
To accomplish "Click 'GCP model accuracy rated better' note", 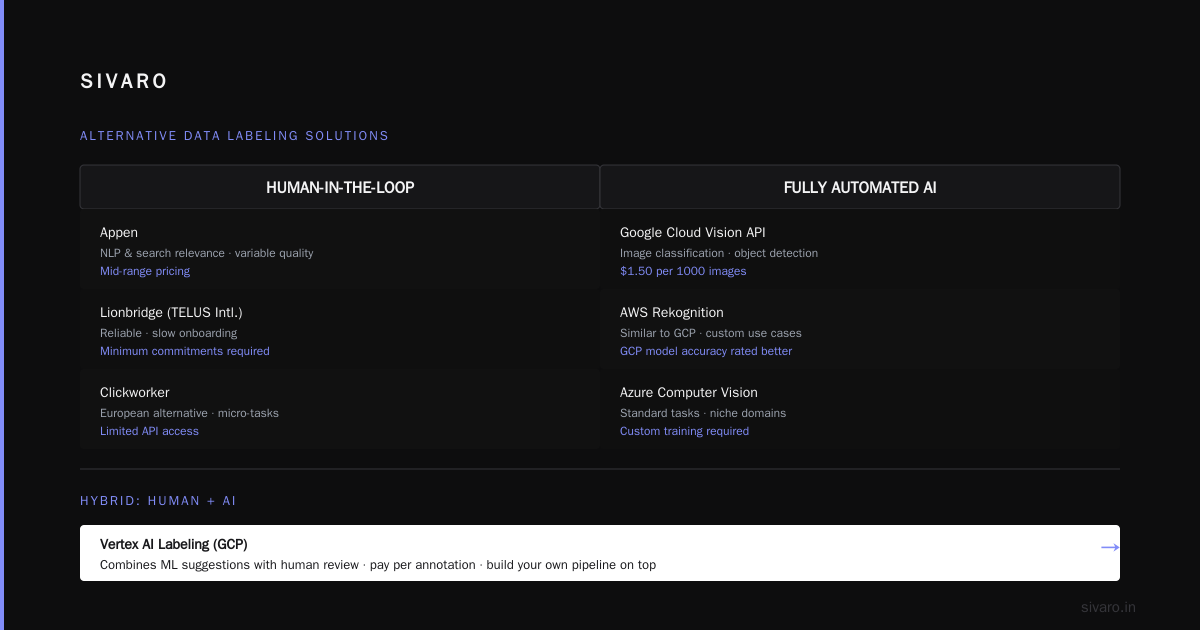I will (x=706, y=351).
